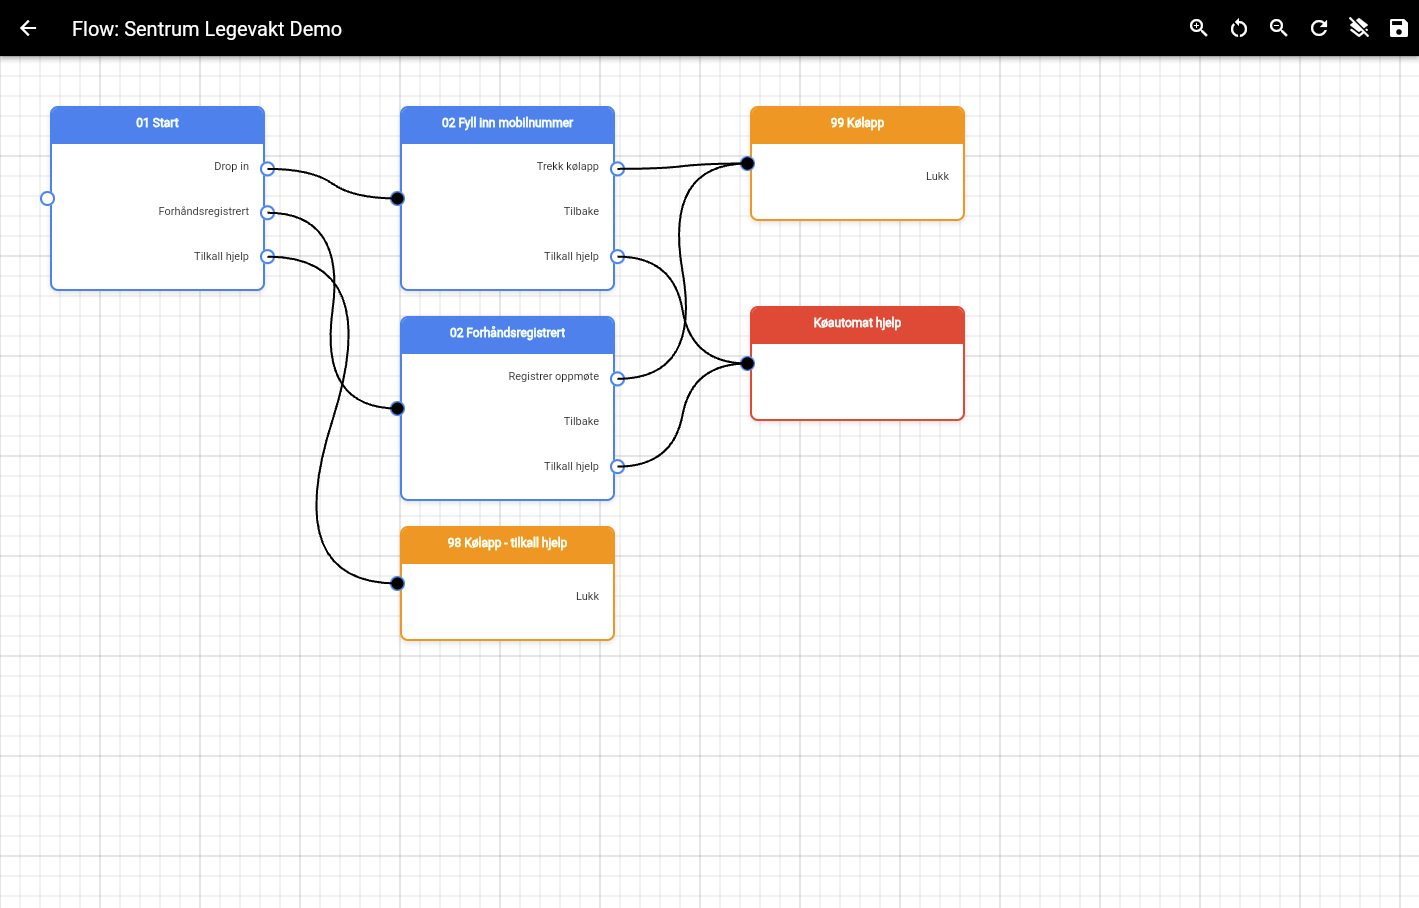Click the input port on the 01 Start node
This screenshot has height=908, width=1419.
tap(47, 198)
